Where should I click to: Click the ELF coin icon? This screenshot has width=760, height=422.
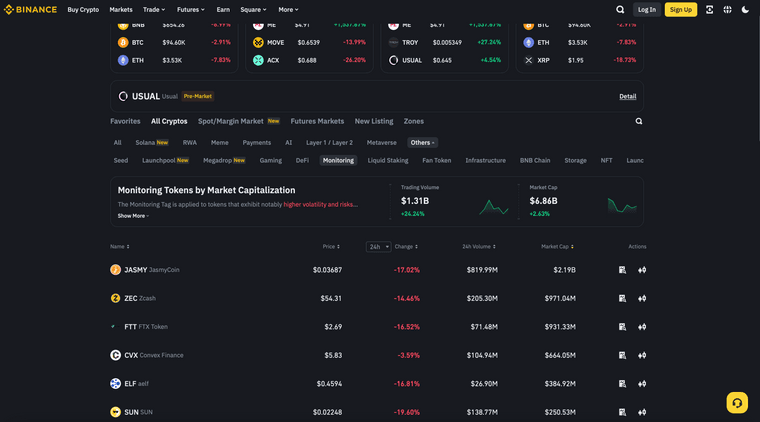(115, 384)
